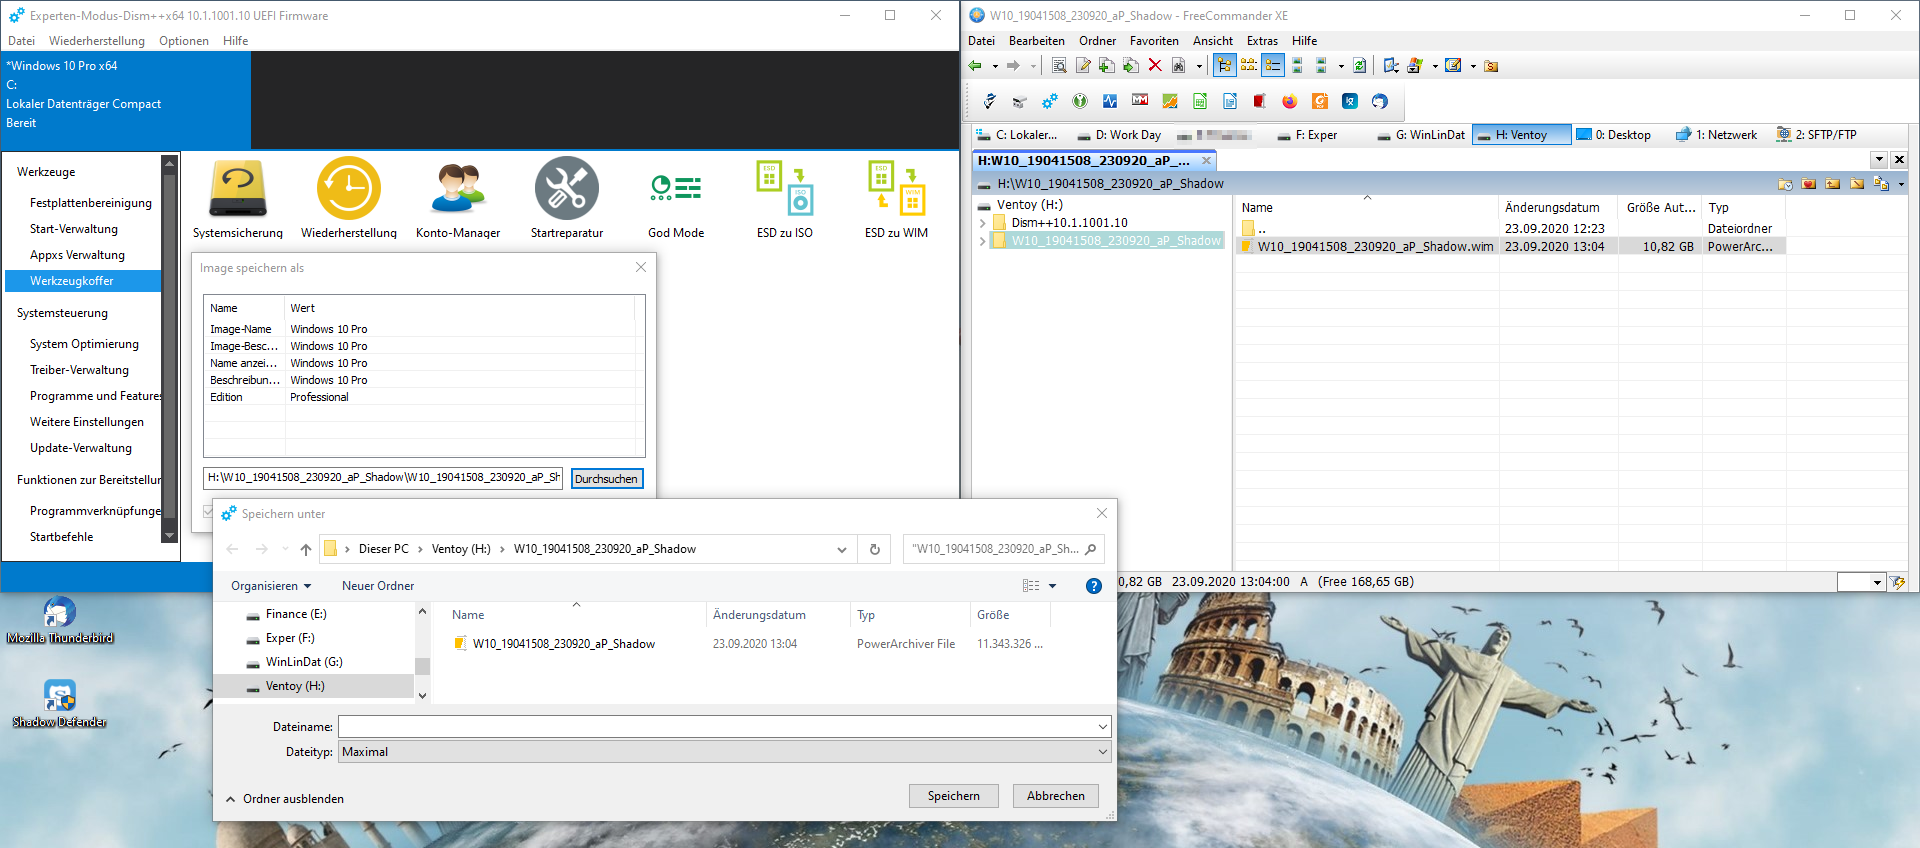Open folder history clock icon in FreeCommander
This screenshot has width=1920, height=848.
1785,184
